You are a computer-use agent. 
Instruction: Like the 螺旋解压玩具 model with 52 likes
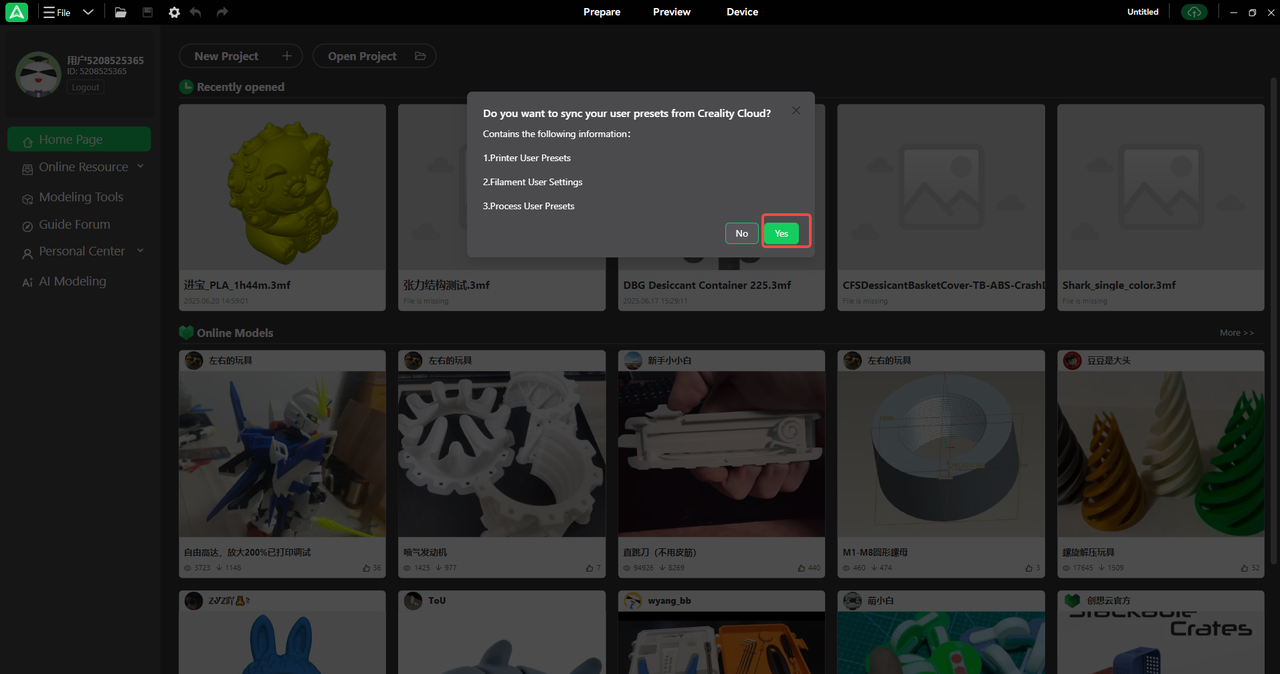1246,568
